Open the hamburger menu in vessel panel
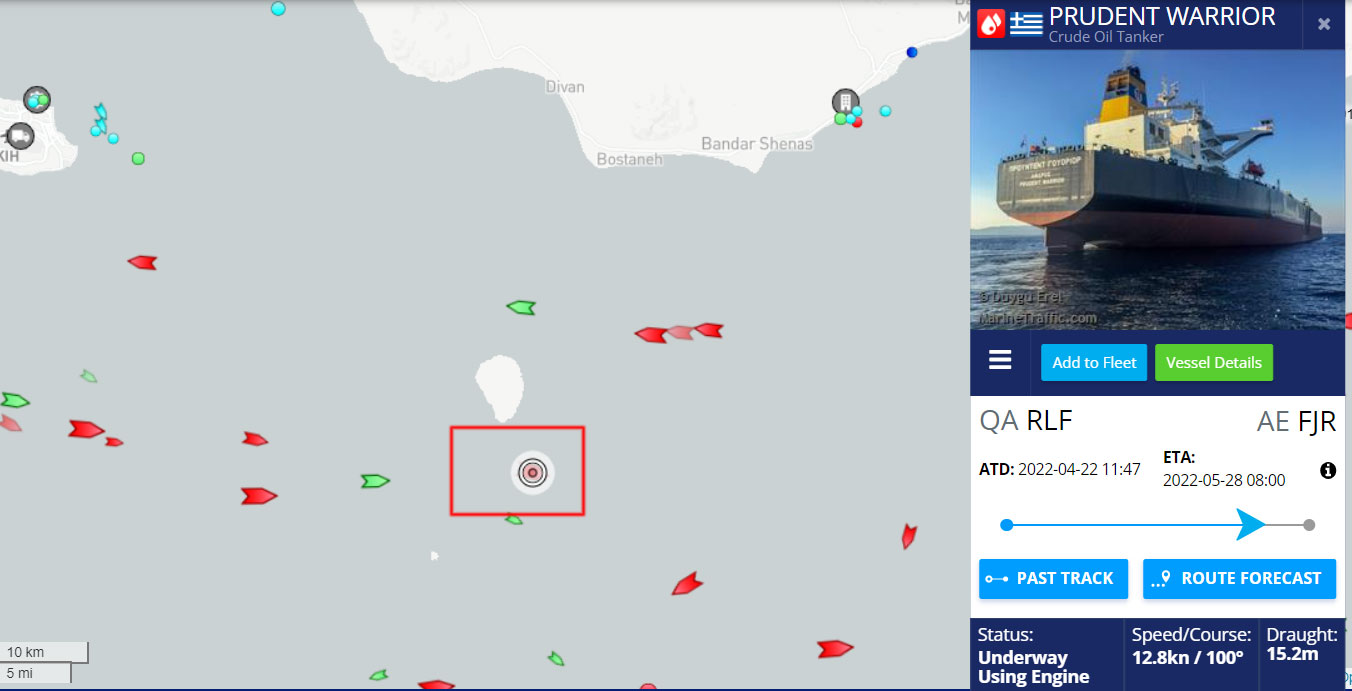 pyautogui.click(x=1000, y=361)
